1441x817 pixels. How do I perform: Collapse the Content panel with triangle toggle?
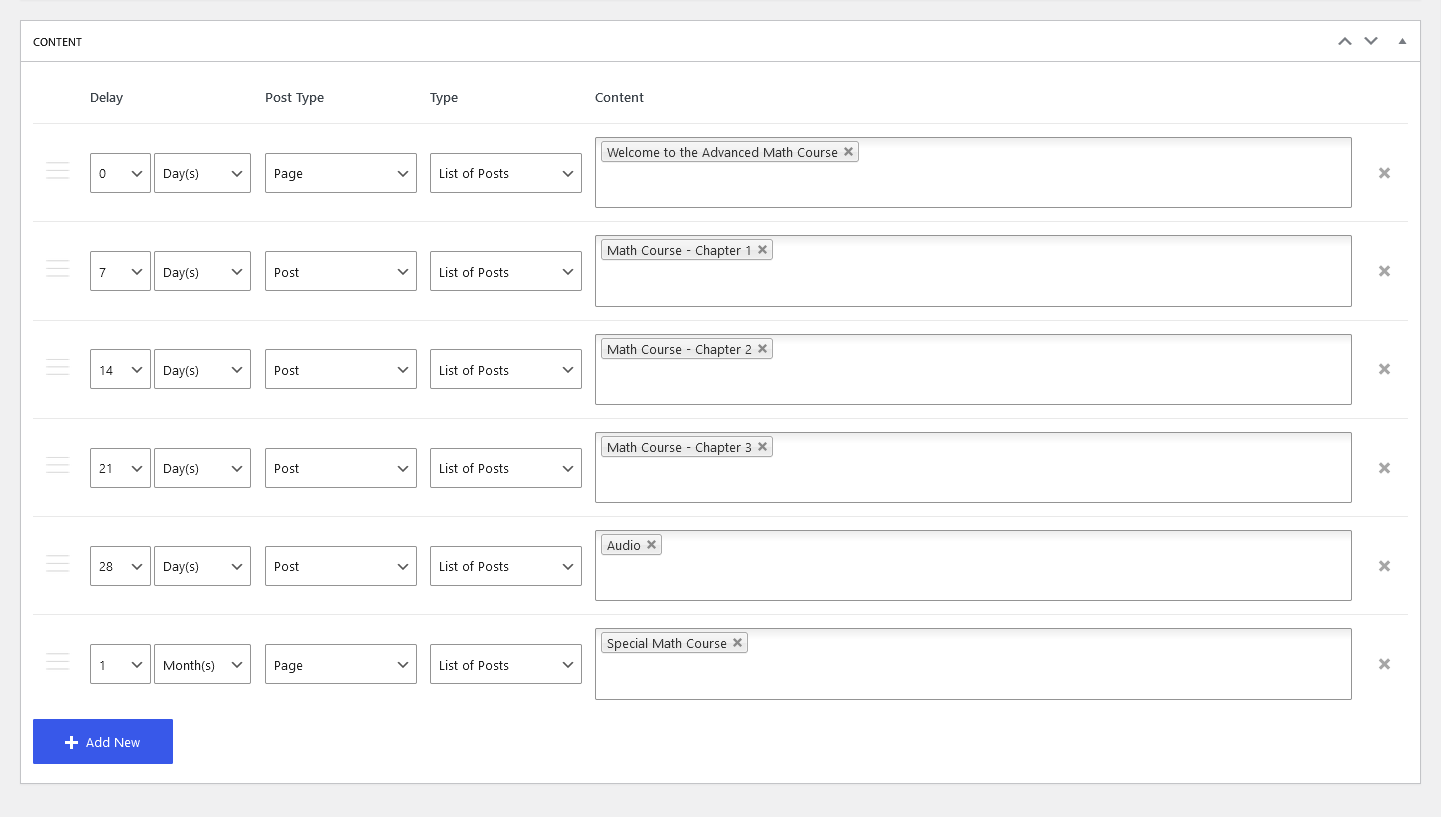tap(1402, 41)
